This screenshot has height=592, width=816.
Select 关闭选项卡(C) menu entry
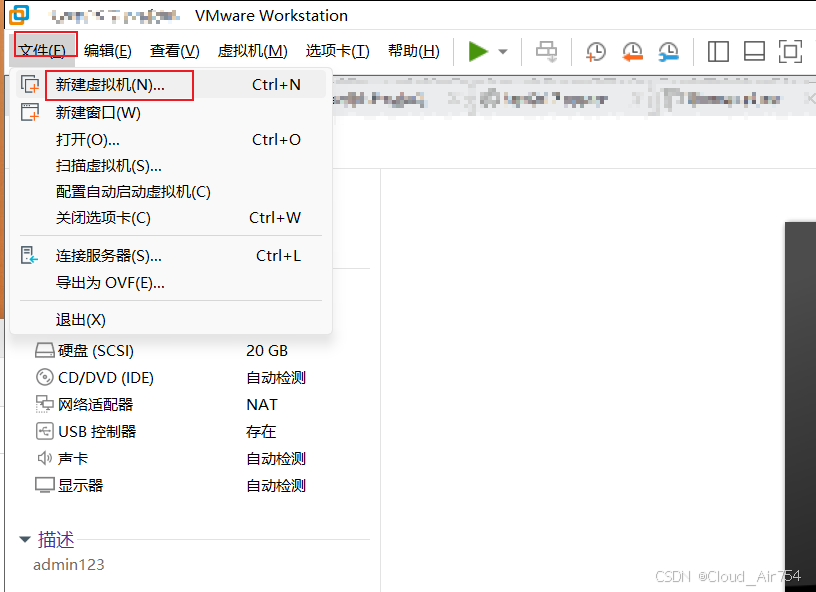171,217
